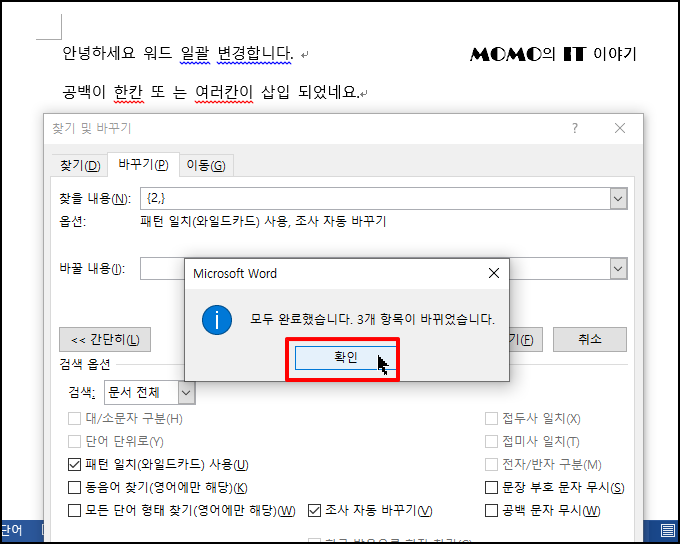
Task: Click the blue information icon in the message
Action: click(217, 320)
